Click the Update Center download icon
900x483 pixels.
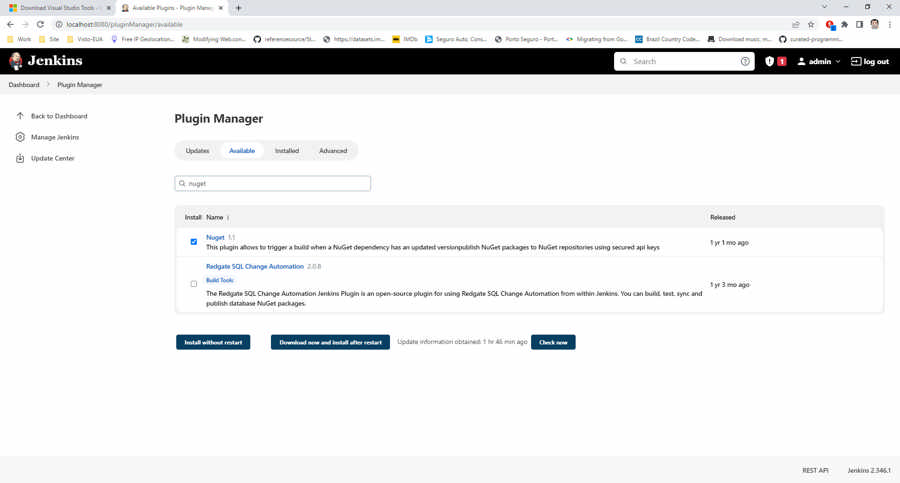pyautogui.click(x=20, y=158)
